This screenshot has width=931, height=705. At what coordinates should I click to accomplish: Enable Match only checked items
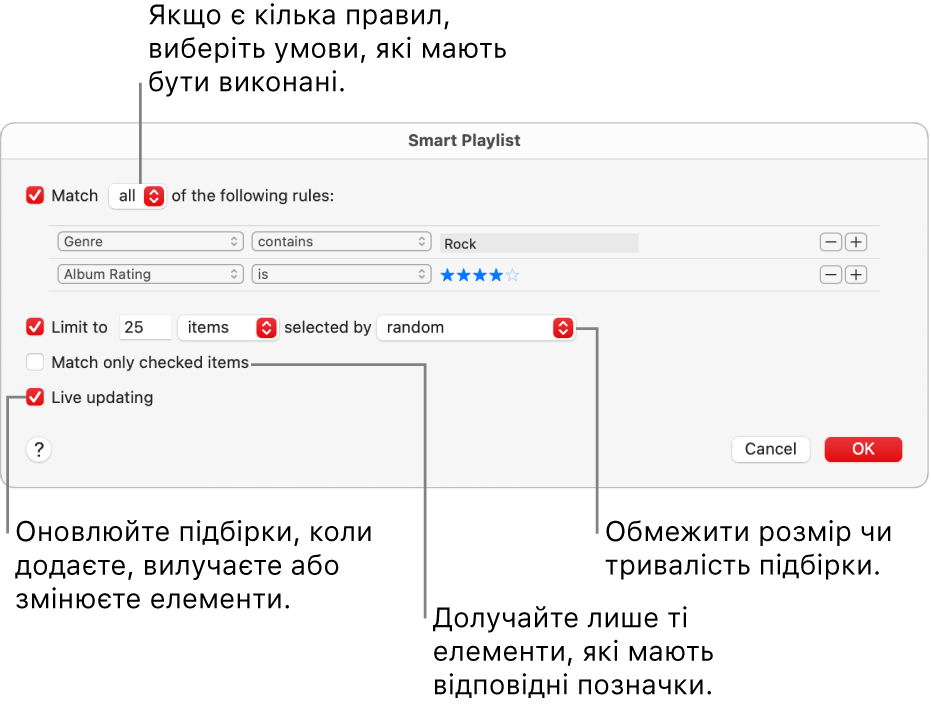[35, 362]
